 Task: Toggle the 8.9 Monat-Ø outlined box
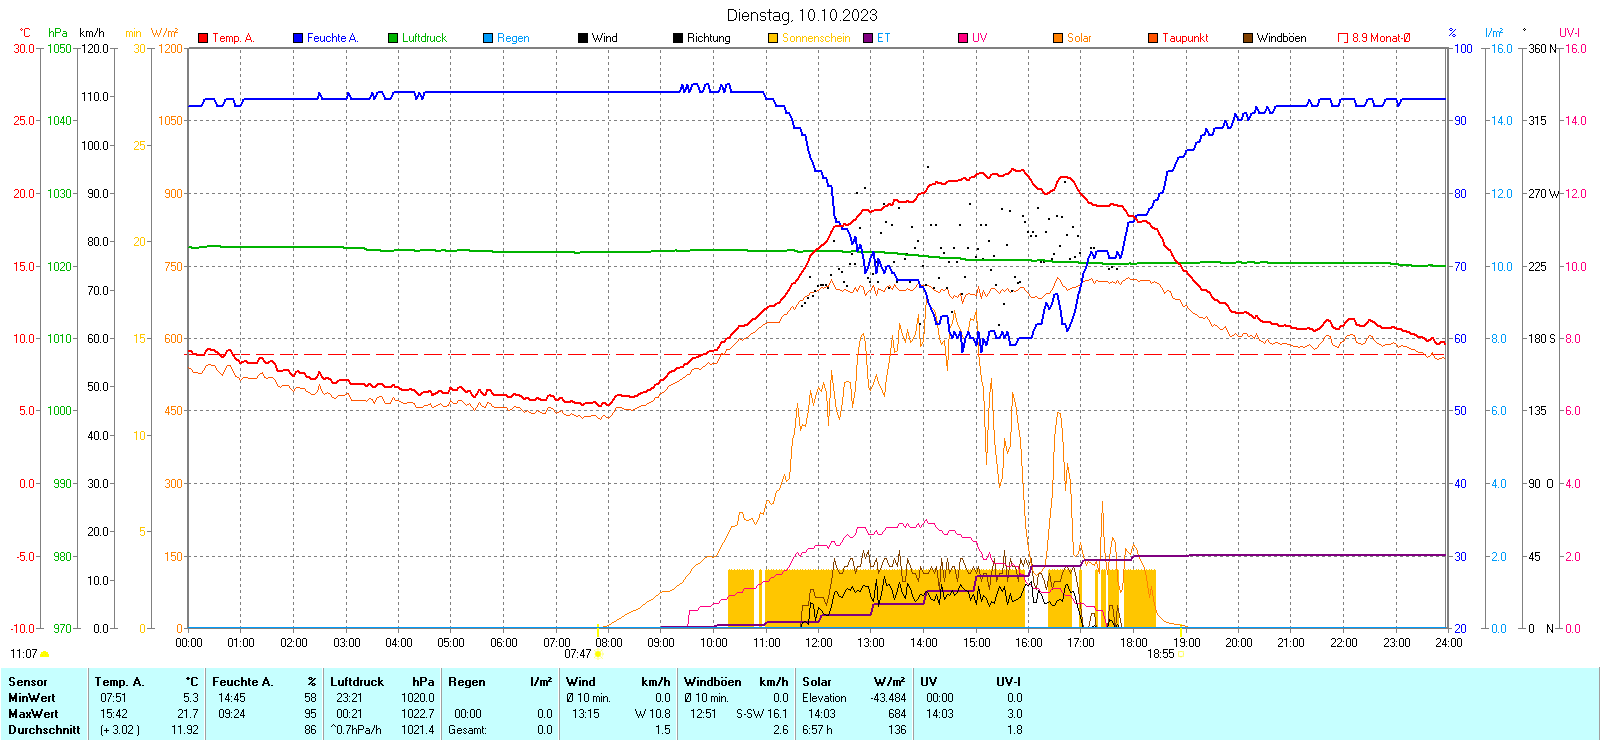[1343, 38]
